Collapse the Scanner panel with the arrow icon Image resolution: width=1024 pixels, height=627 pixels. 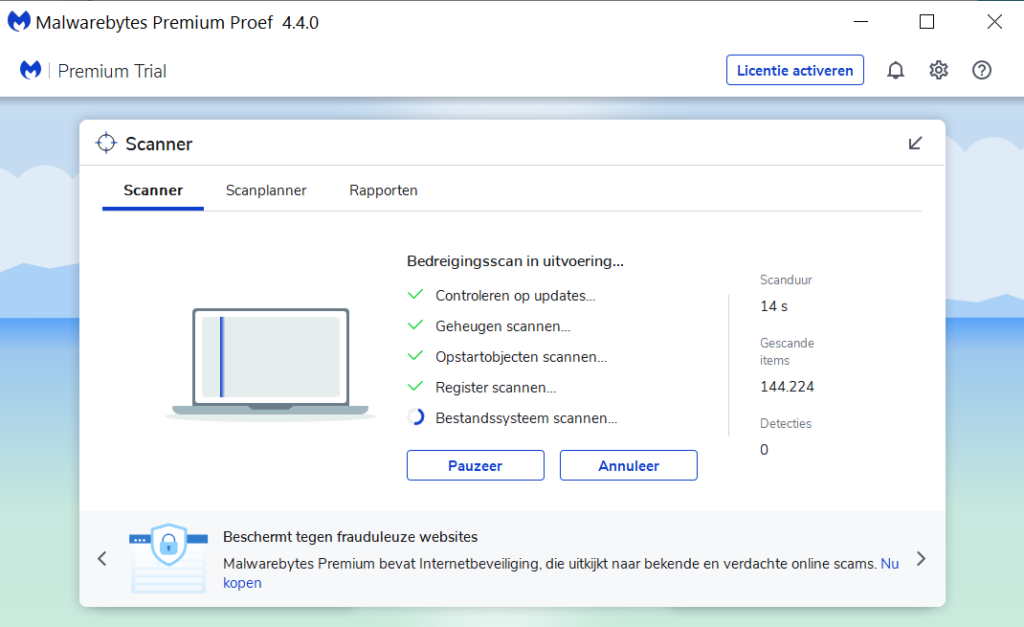[915, 143]
